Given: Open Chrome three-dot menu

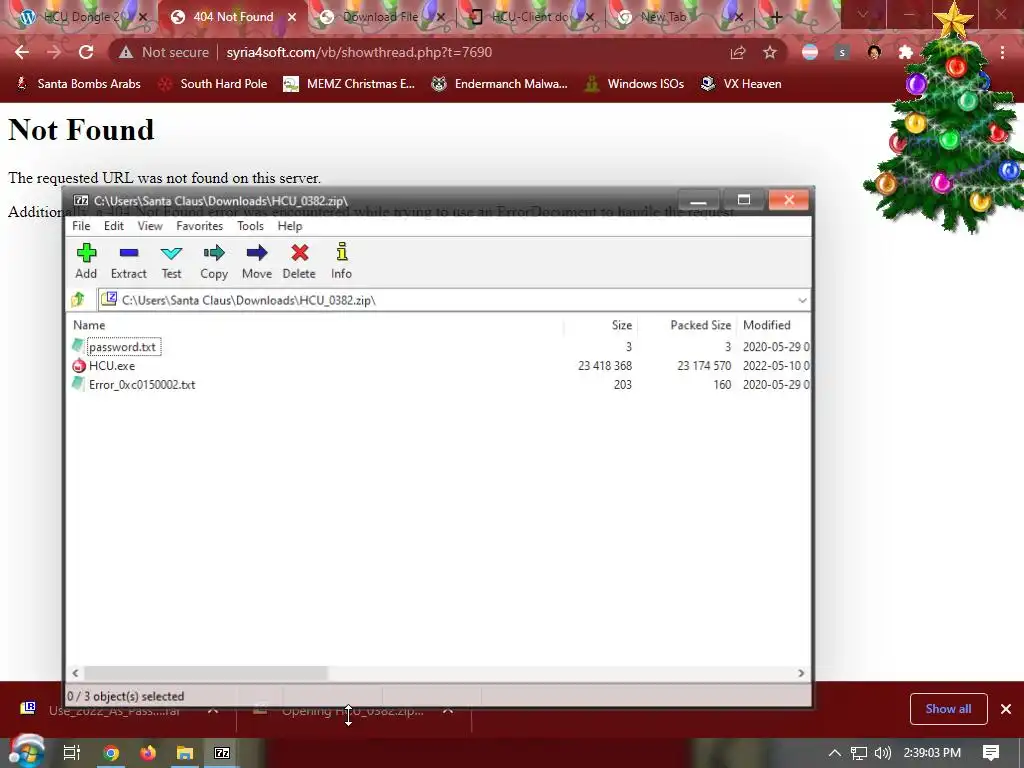Looking at the screenshot, I should click(x=1002, y=52).
